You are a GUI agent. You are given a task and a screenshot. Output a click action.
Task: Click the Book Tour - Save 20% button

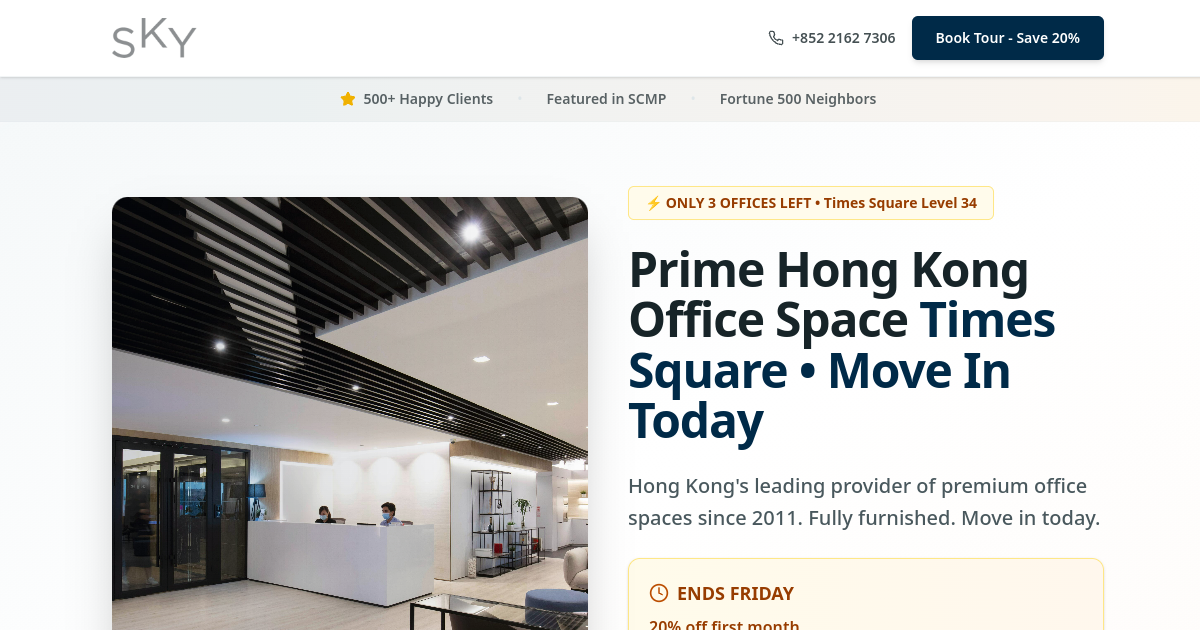pyautogui.click(x=1008, y=38)
